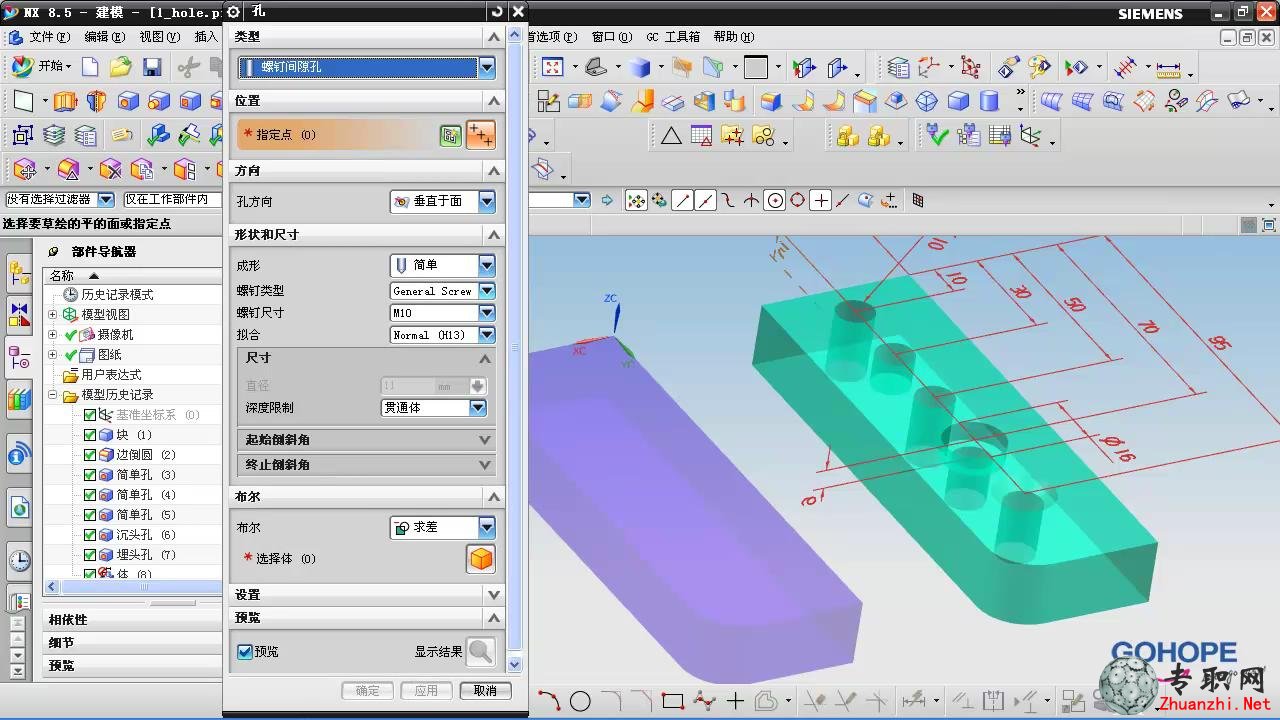Image resolution: width=1280 pixels, height=720 pixels.
Task: Expand the 相依性 panel header
Action: point(132,620)
